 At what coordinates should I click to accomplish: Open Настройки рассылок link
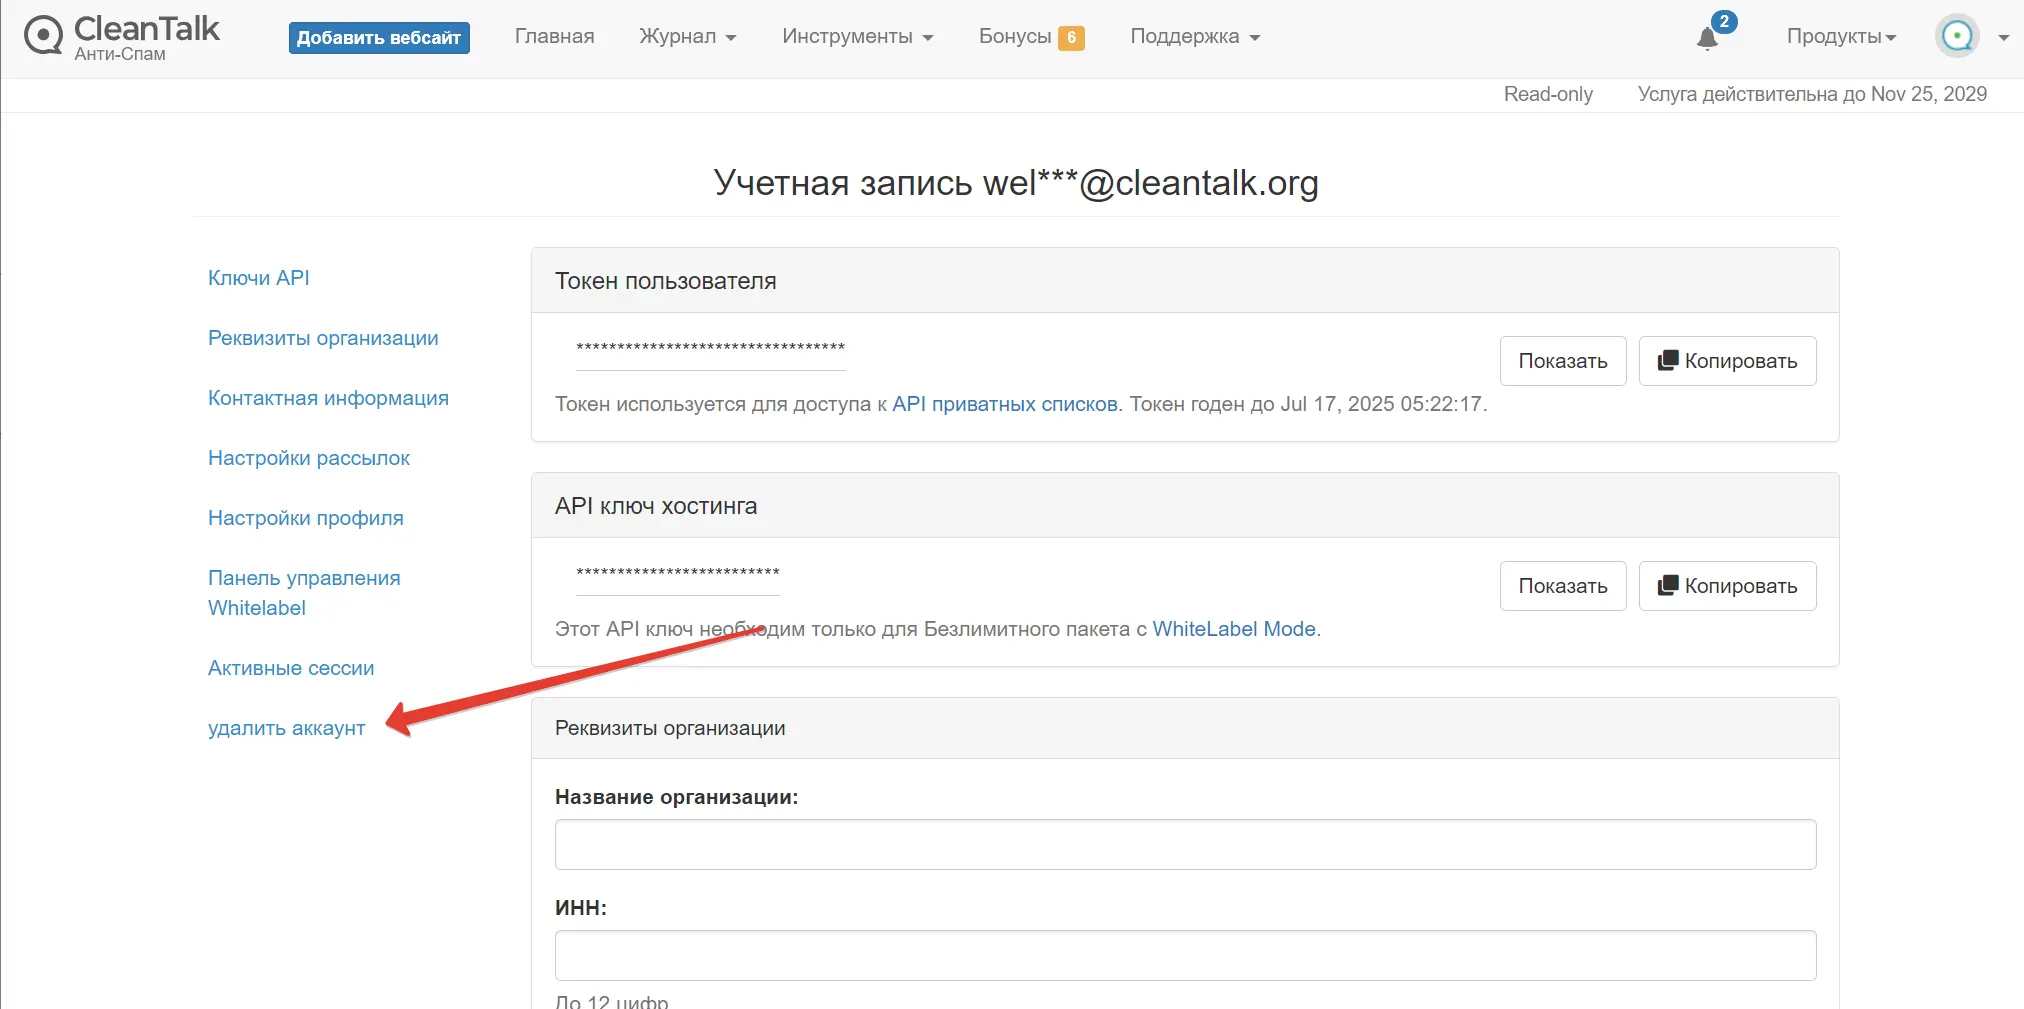309,458
